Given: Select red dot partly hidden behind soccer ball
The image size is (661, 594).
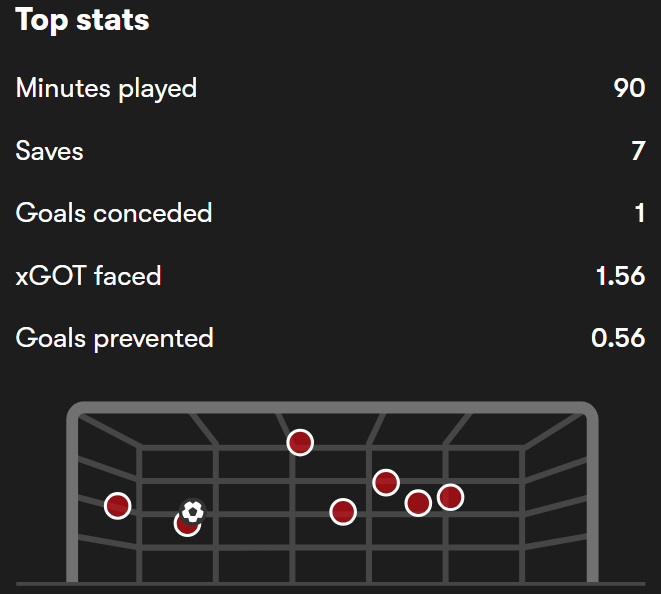Looking at the screenshot, I should (x=184, y=525).
